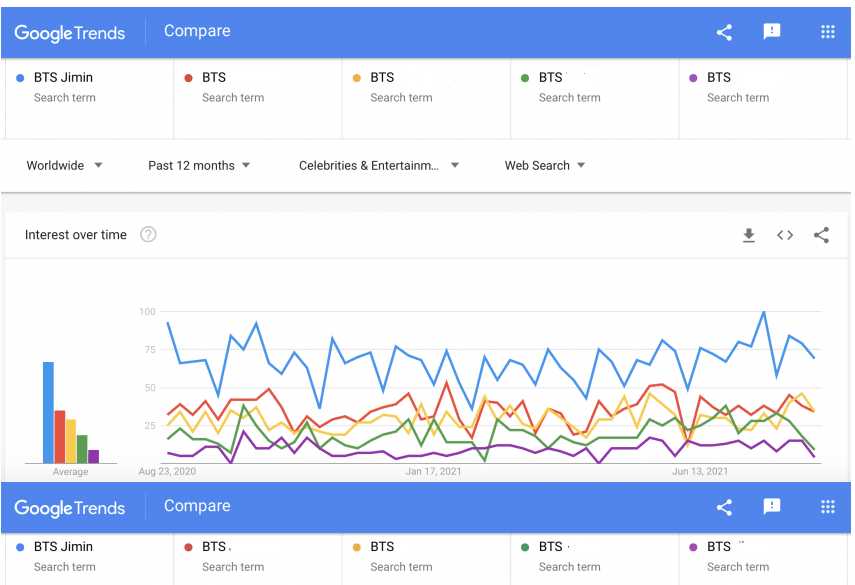Click the purple dot in the top search term row
The image size is (855, 585).
tap(694, 78)
